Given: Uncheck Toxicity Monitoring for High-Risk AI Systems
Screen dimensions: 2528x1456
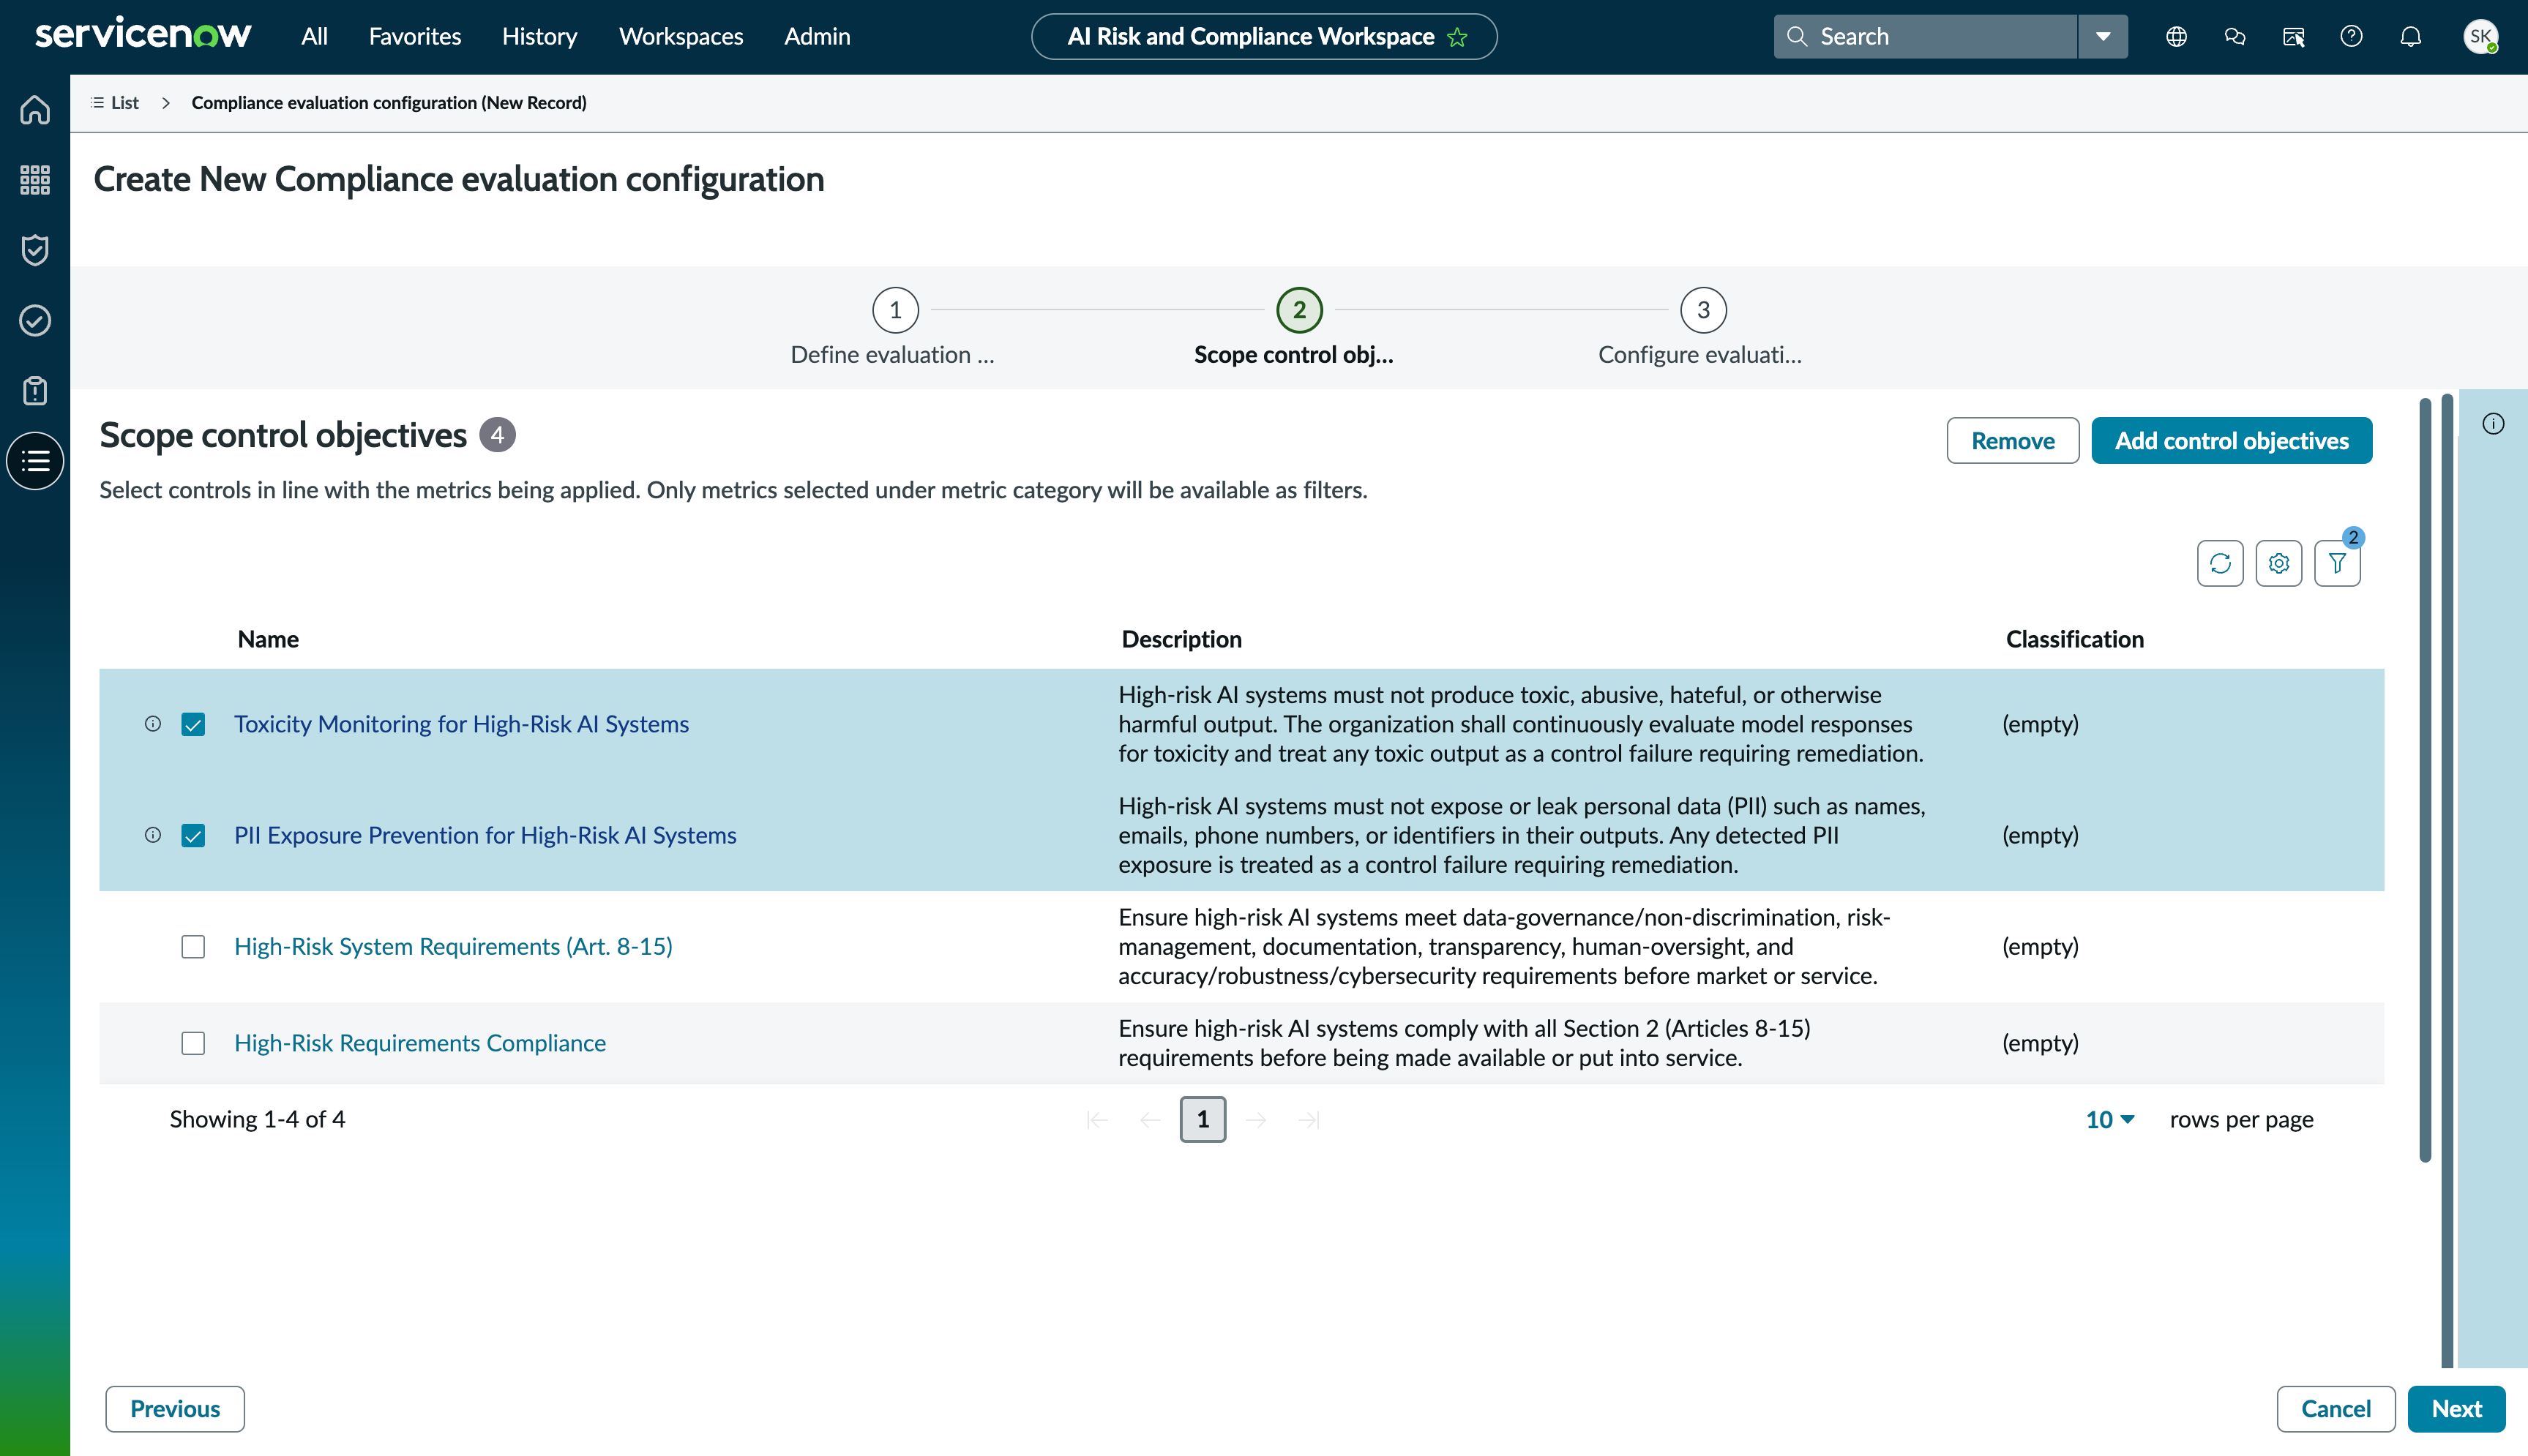Looking at the screenshot, I should [x=193, y=724].
